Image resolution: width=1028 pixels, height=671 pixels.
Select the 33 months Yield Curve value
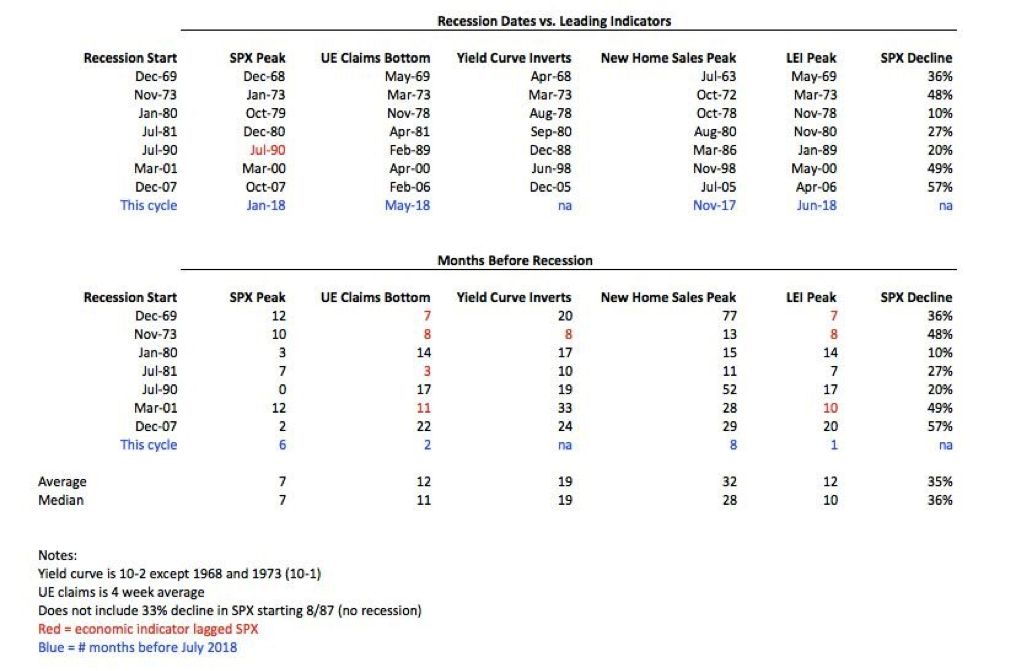tap(564, 408)
